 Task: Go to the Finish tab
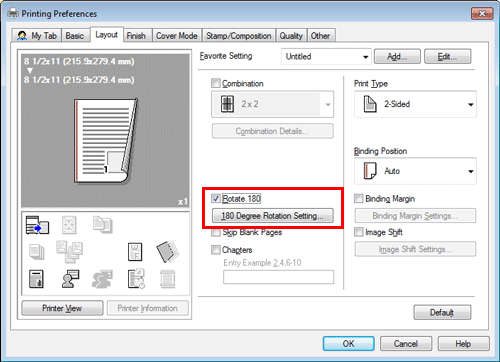click(136, 35)
